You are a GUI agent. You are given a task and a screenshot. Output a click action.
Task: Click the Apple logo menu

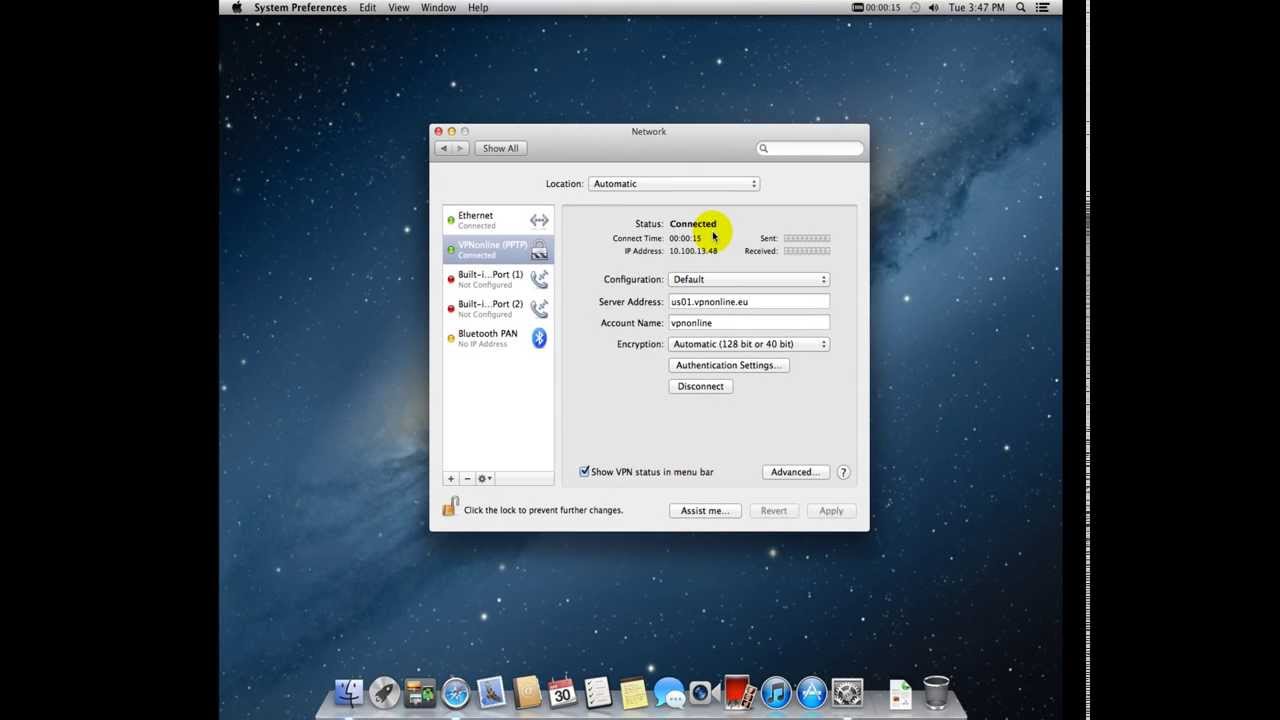tap(237, 7)
